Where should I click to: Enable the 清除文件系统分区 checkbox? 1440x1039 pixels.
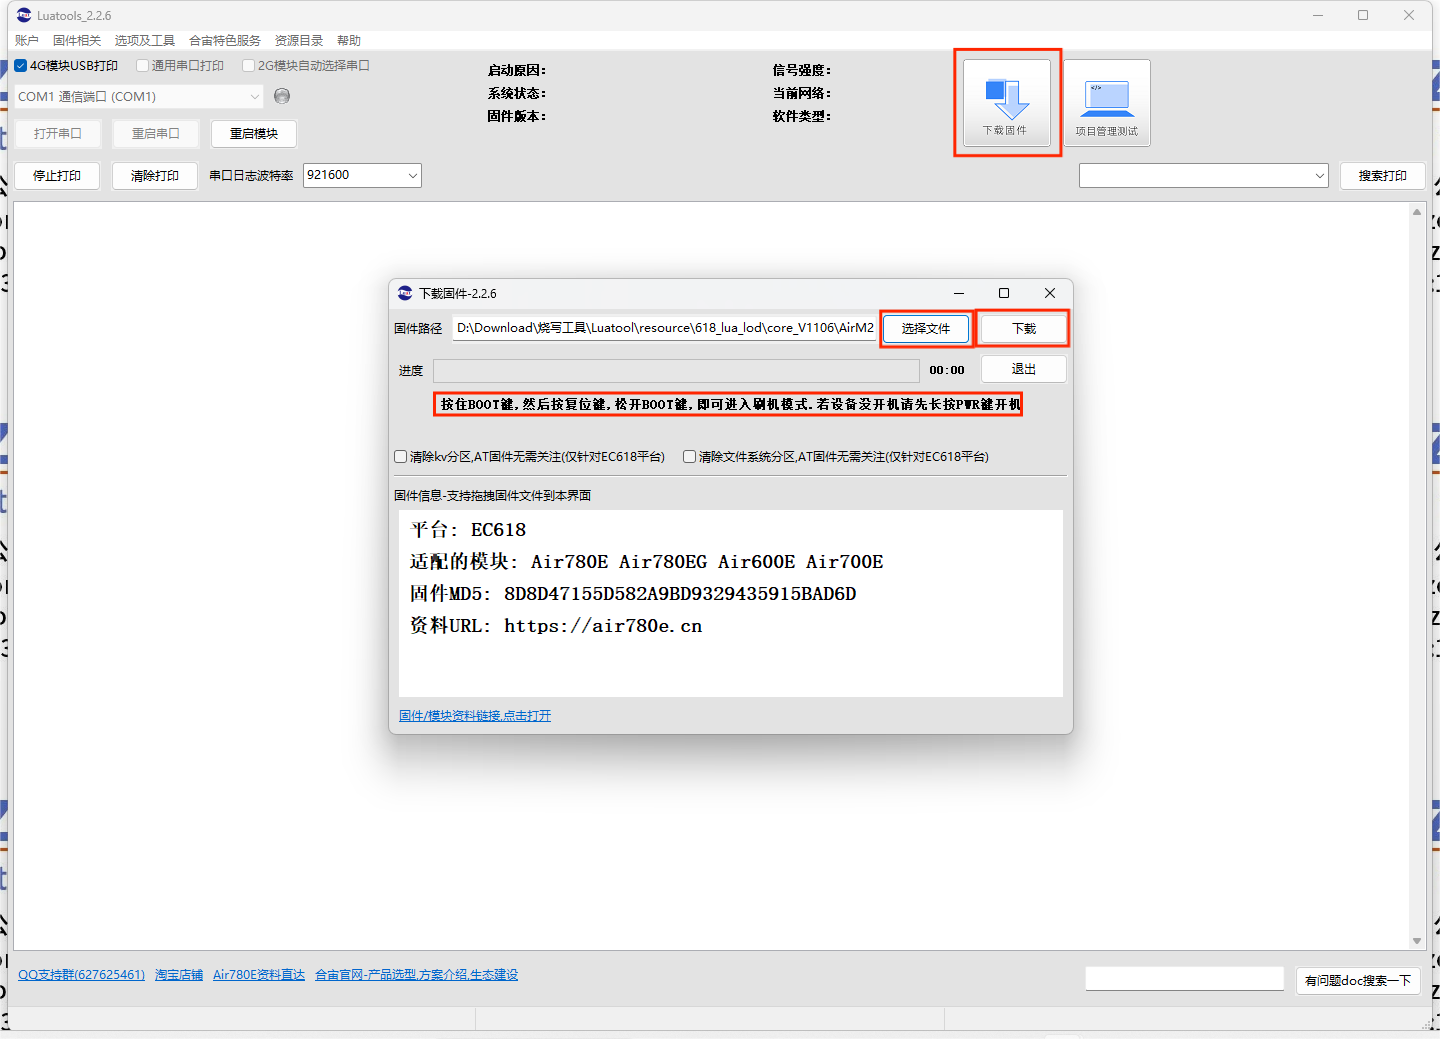click(x=689, y=457)
